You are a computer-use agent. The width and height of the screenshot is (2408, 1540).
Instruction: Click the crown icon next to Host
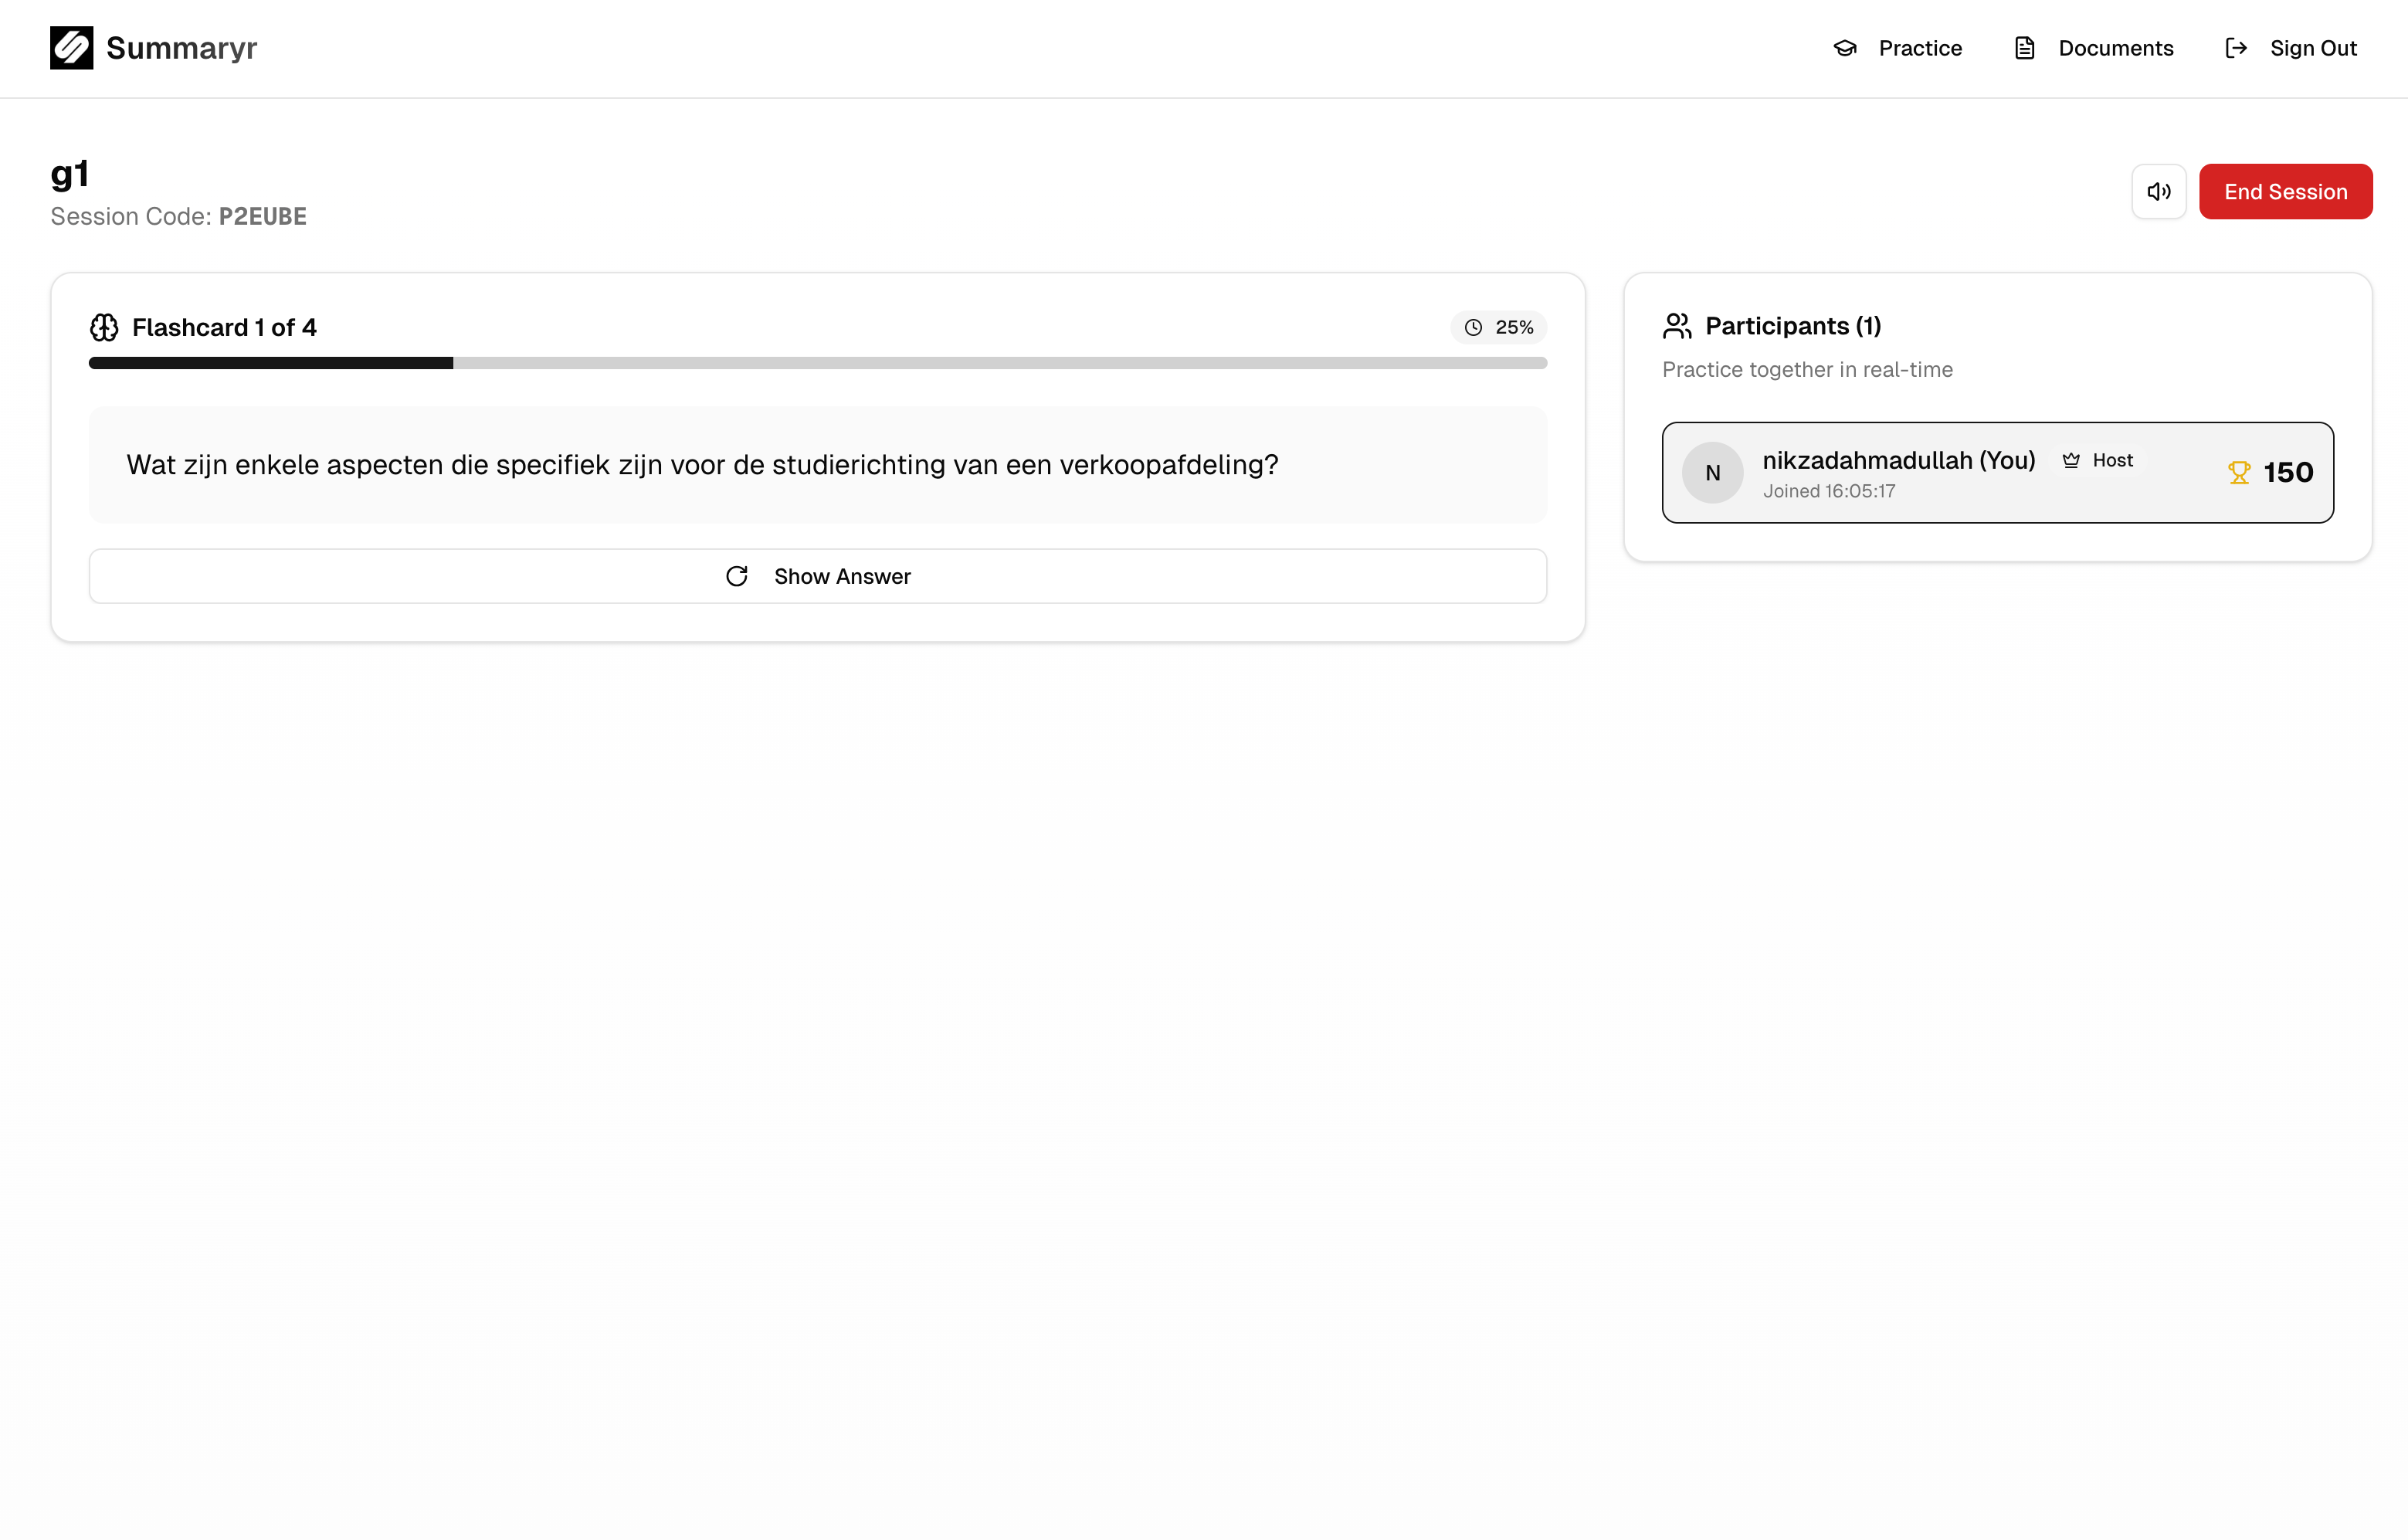2071,460
